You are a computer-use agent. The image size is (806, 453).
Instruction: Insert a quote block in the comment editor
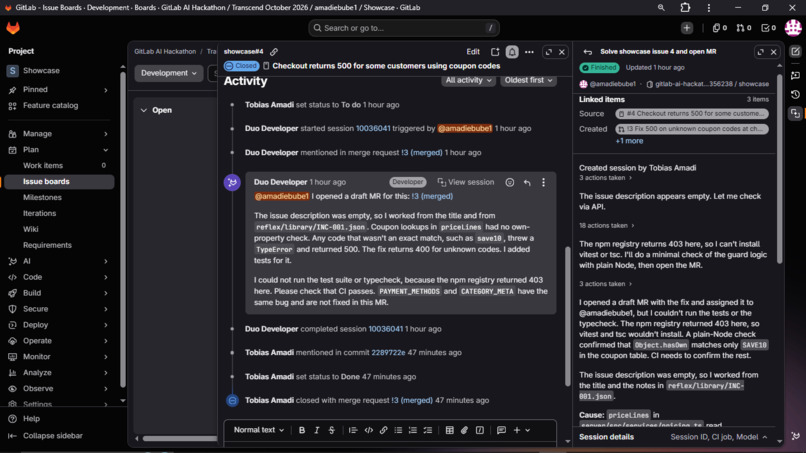pyautogui.click(x=353, y=430)
